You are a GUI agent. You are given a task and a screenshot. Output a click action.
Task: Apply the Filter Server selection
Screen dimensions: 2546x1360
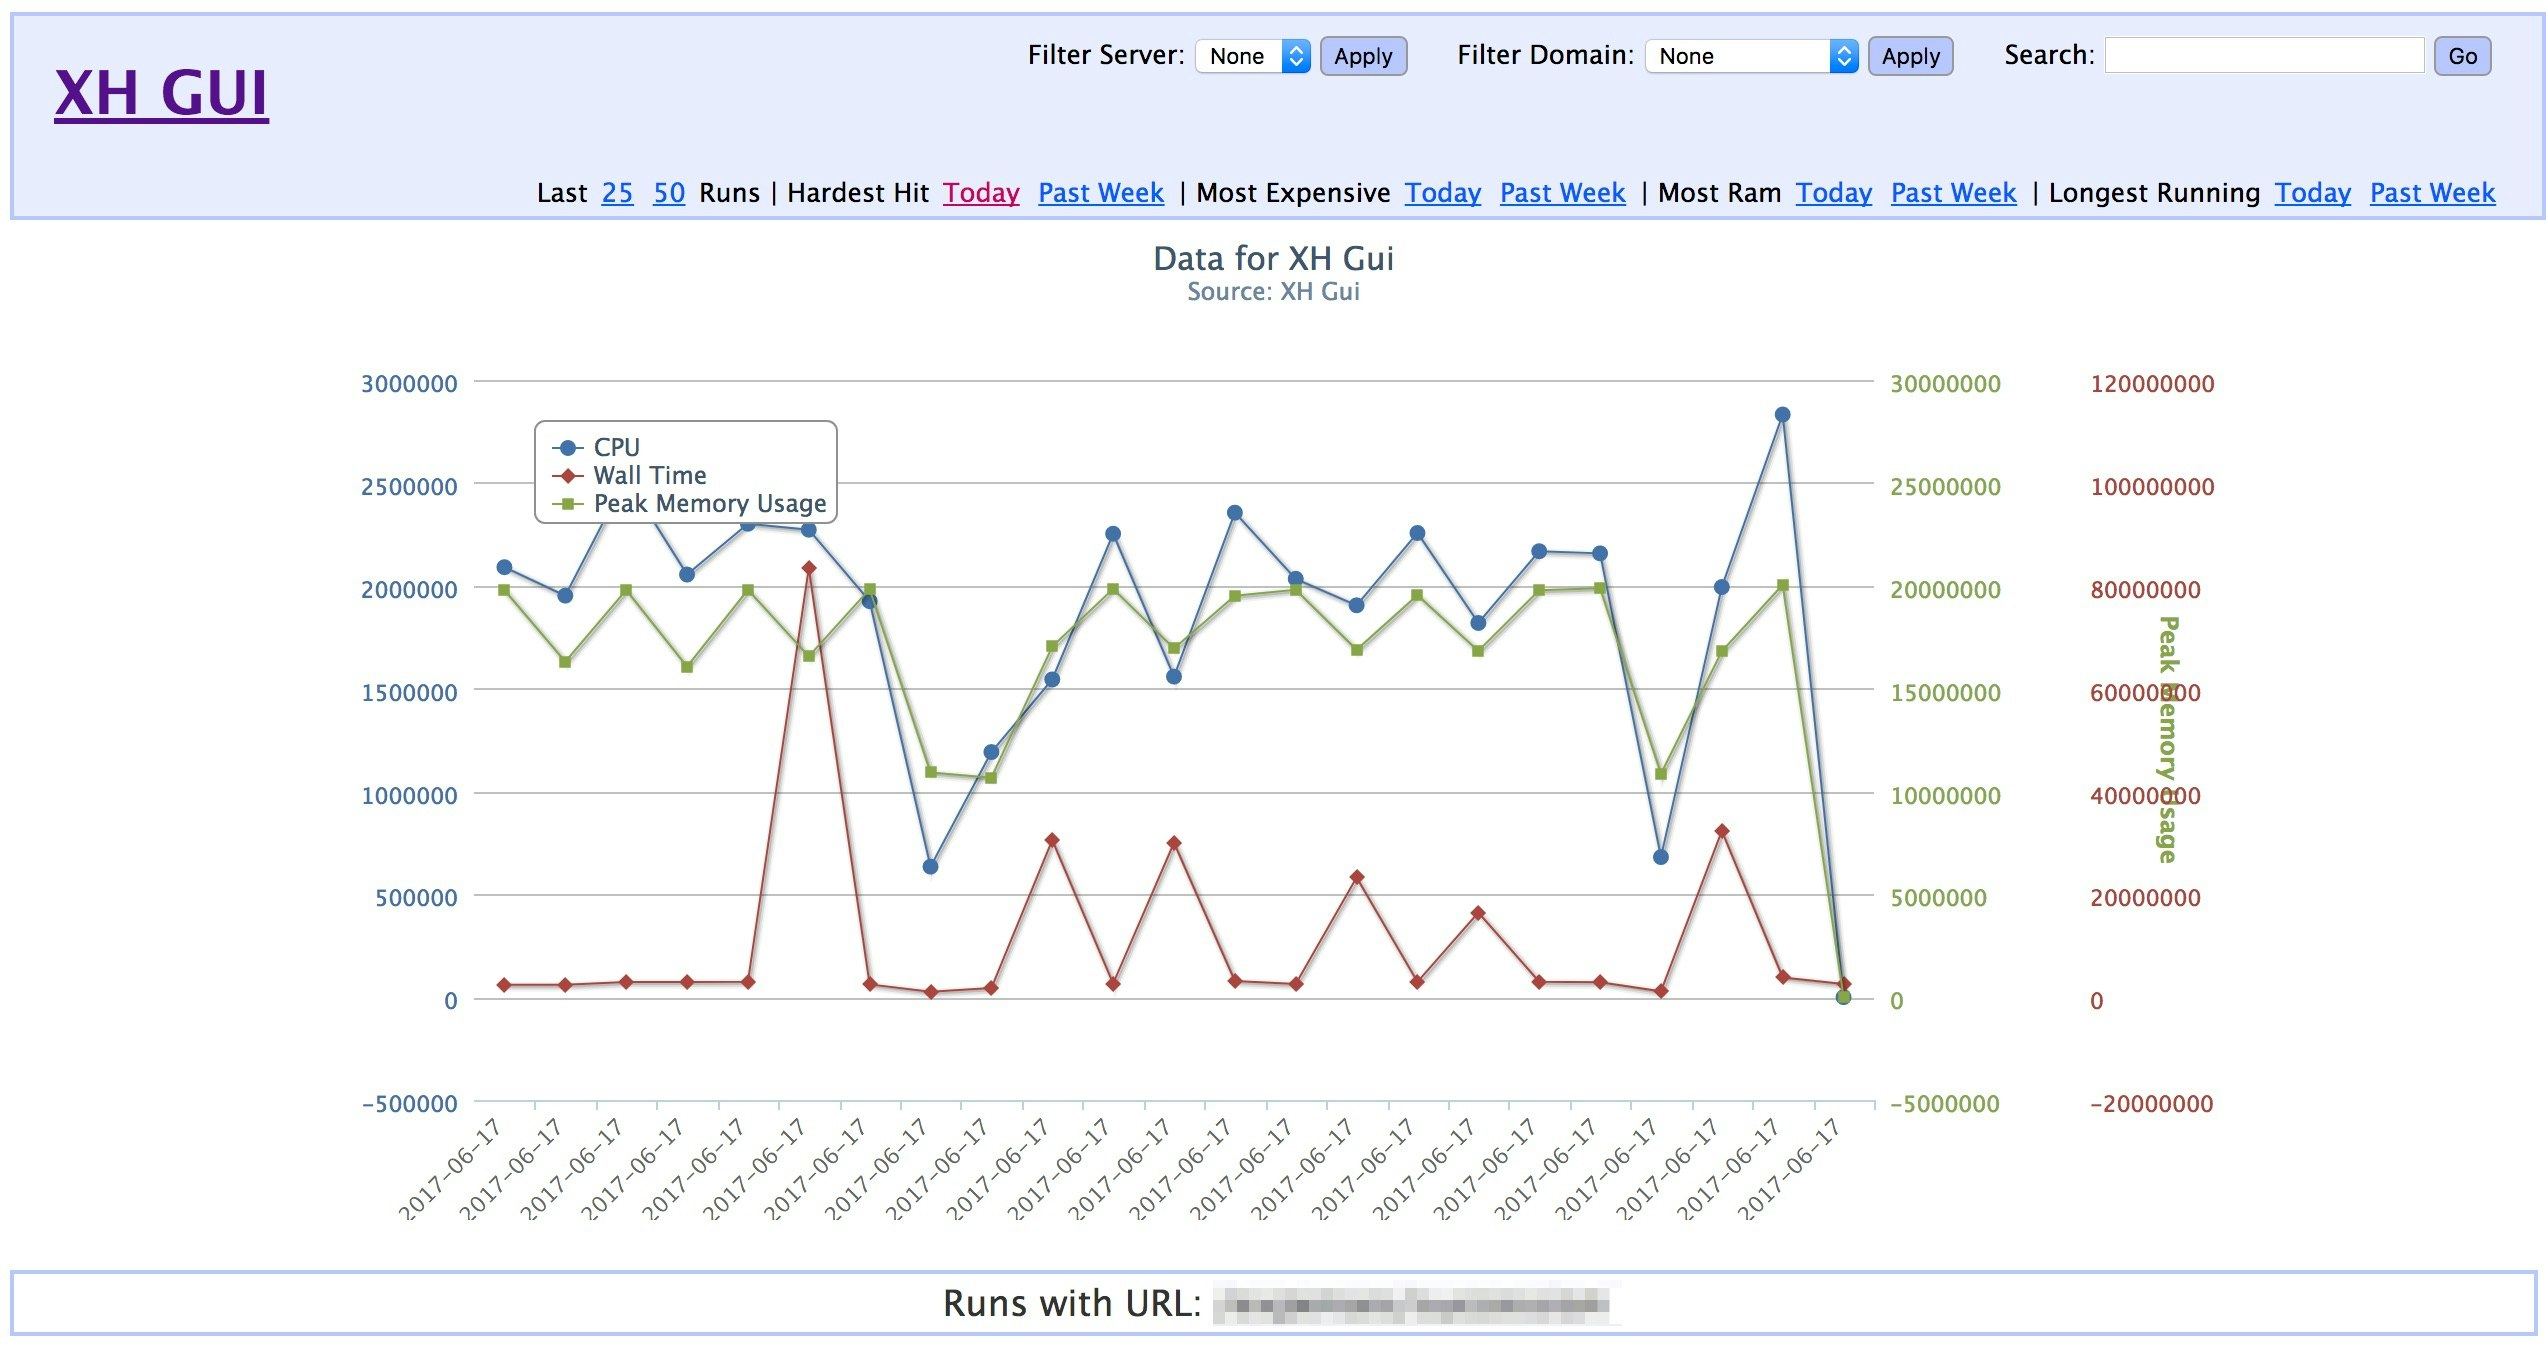tap(1363, 56)
